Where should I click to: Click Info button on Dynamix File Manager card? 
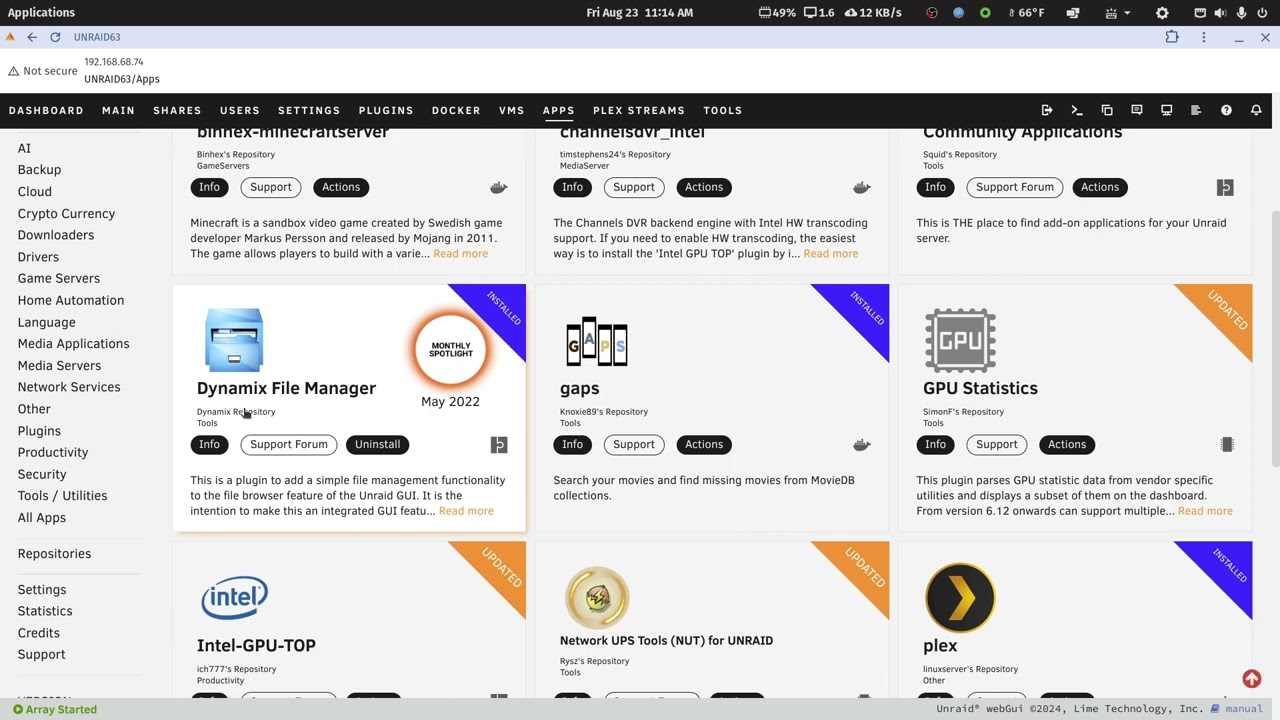[209, 445]
